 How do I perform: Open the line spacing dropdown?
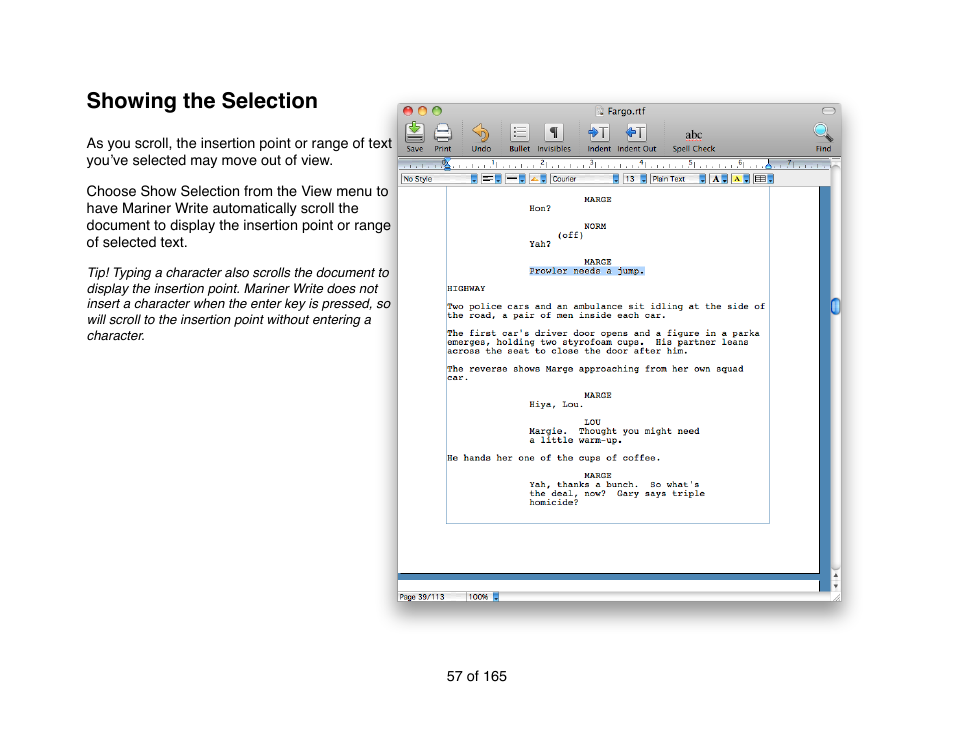point(515,179)
